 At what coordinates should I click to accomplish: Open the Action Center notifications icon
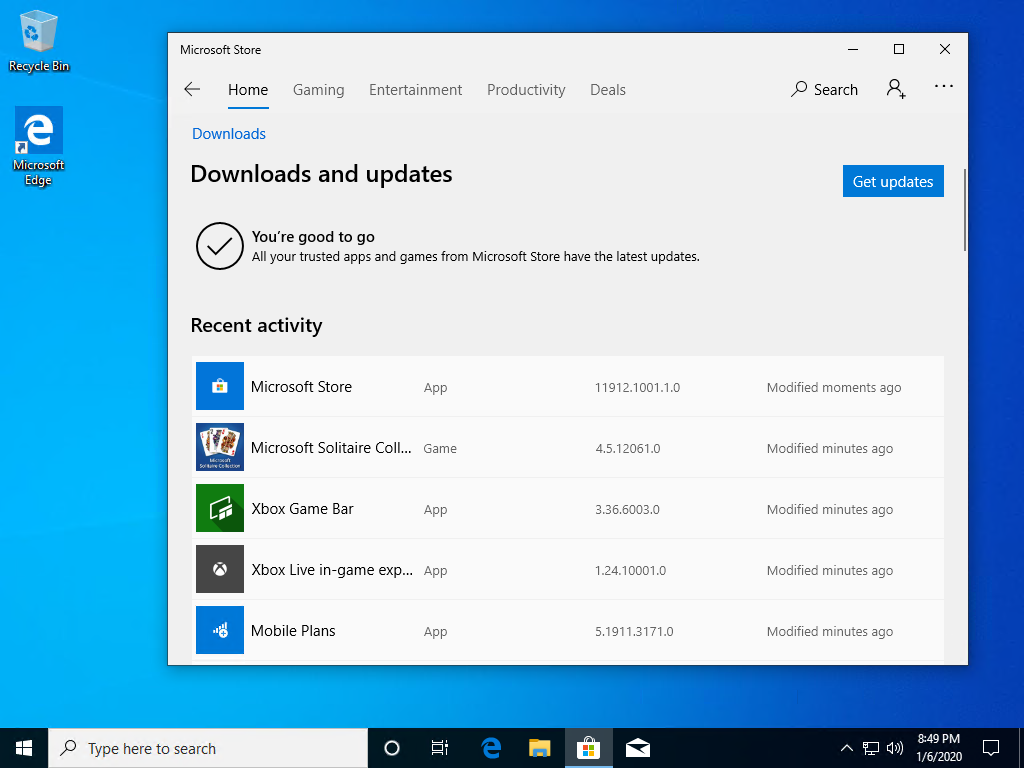pos(991,748)
